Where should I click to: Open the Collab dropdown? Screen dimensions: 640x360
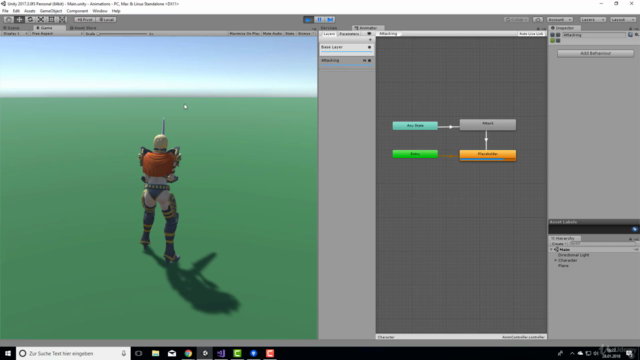516,20
